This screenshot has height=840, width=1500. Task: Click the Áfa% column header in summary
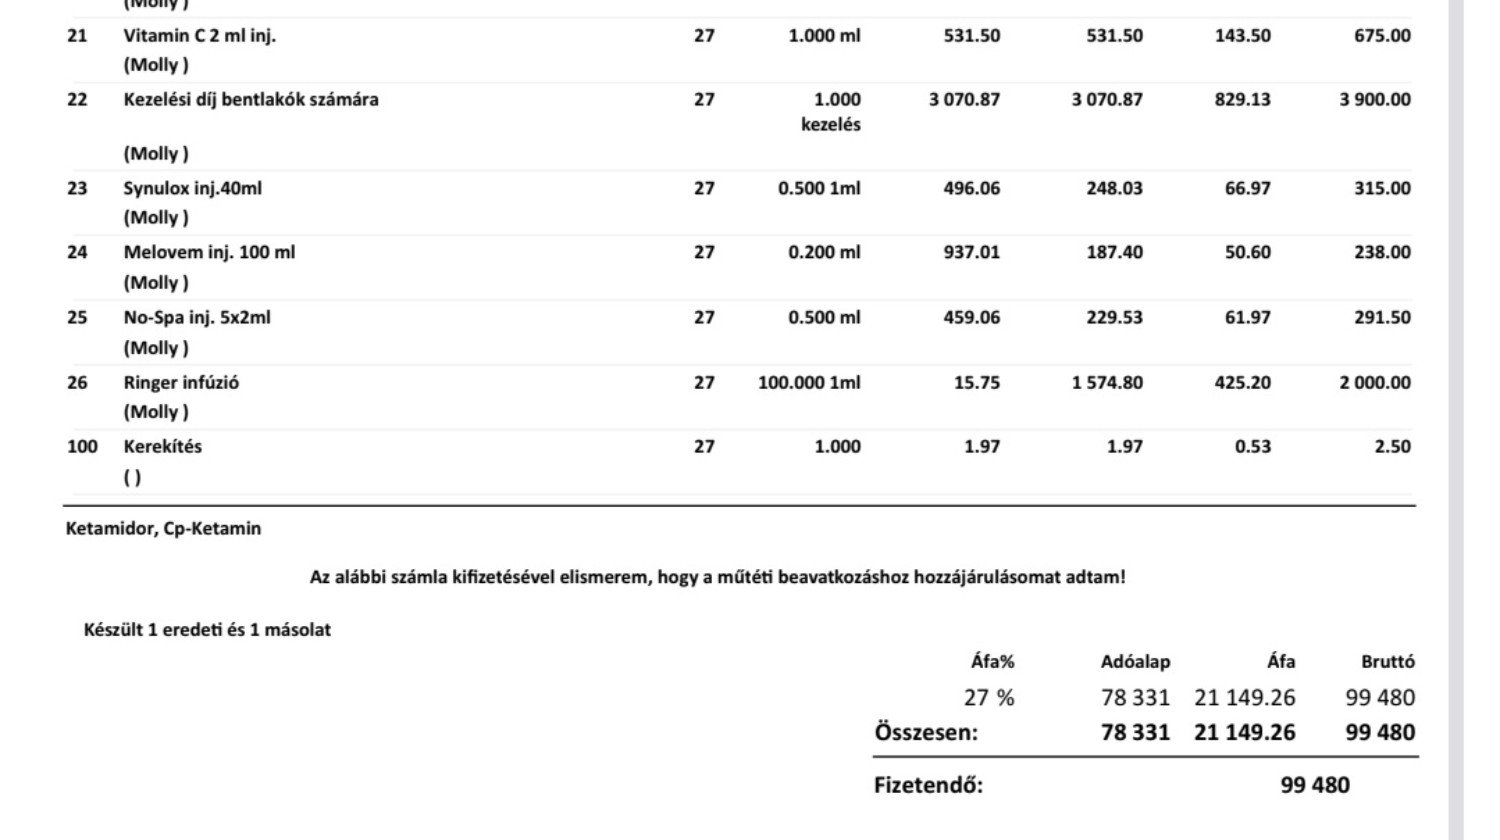992,662
